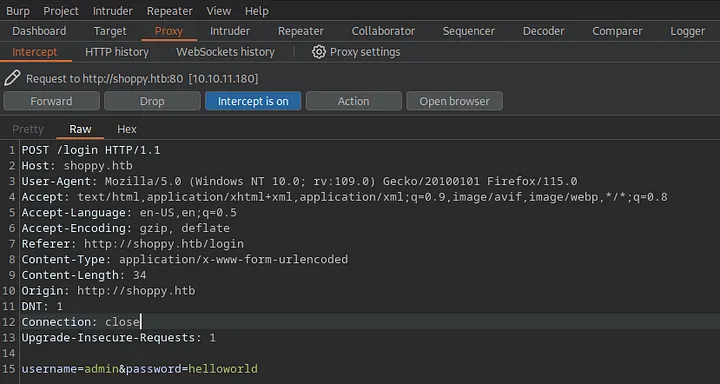Click the [10.10.11.180] IP address text
The width and height of the screenshot is (720, 384).
click(224, 79)
